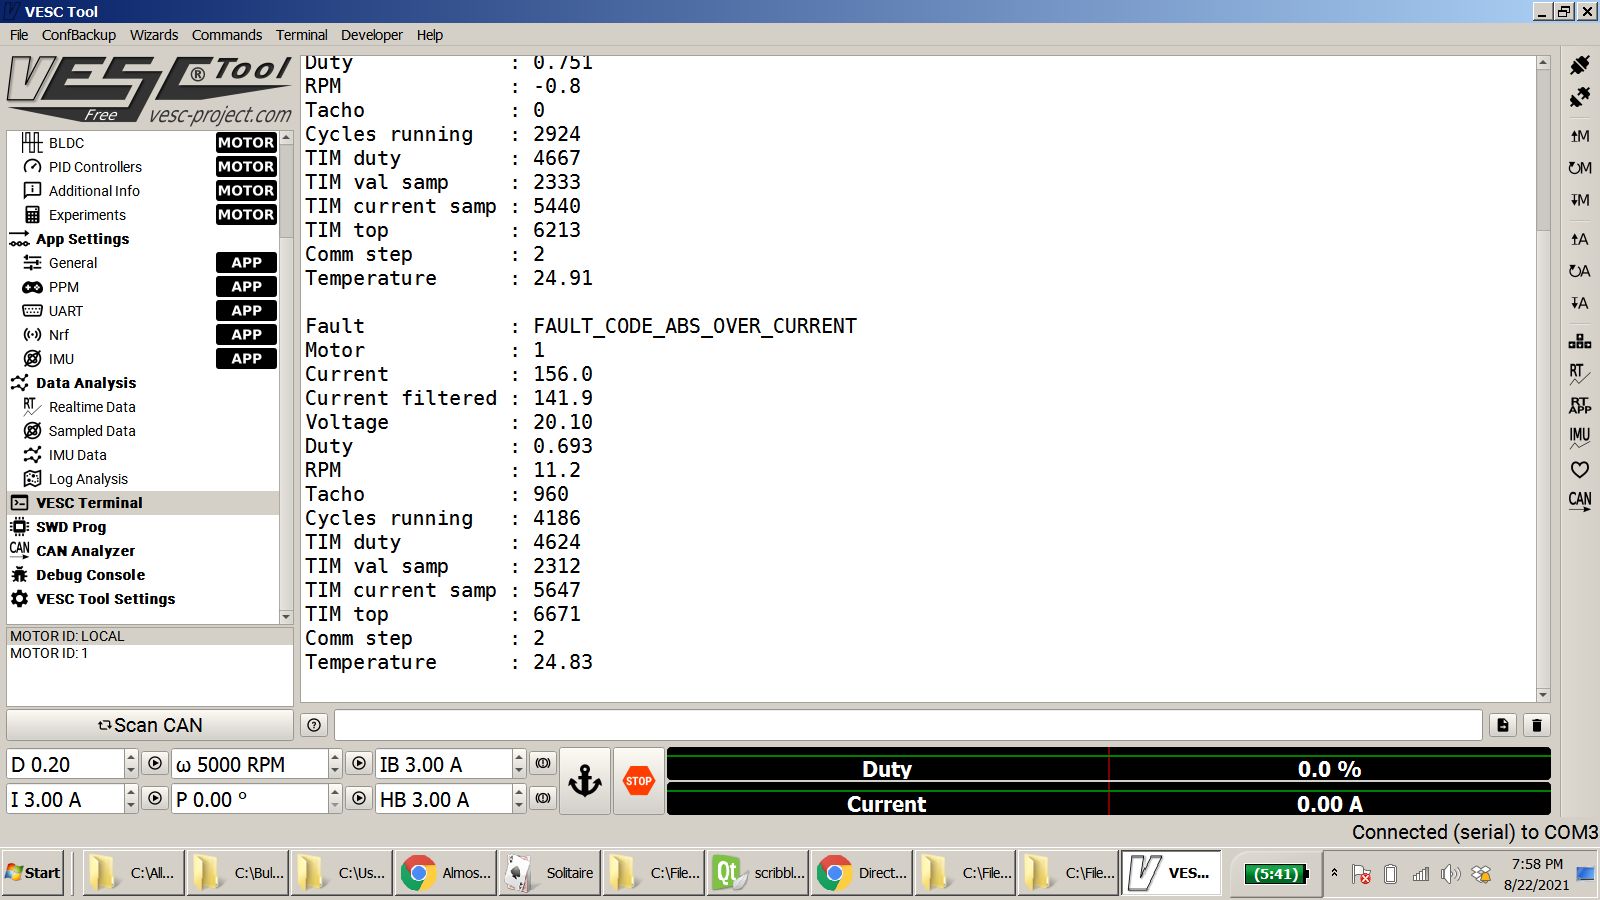The width and height of the screenshot is (1600, 900).
Task: Open the Help menu
Action: (430, 35)
